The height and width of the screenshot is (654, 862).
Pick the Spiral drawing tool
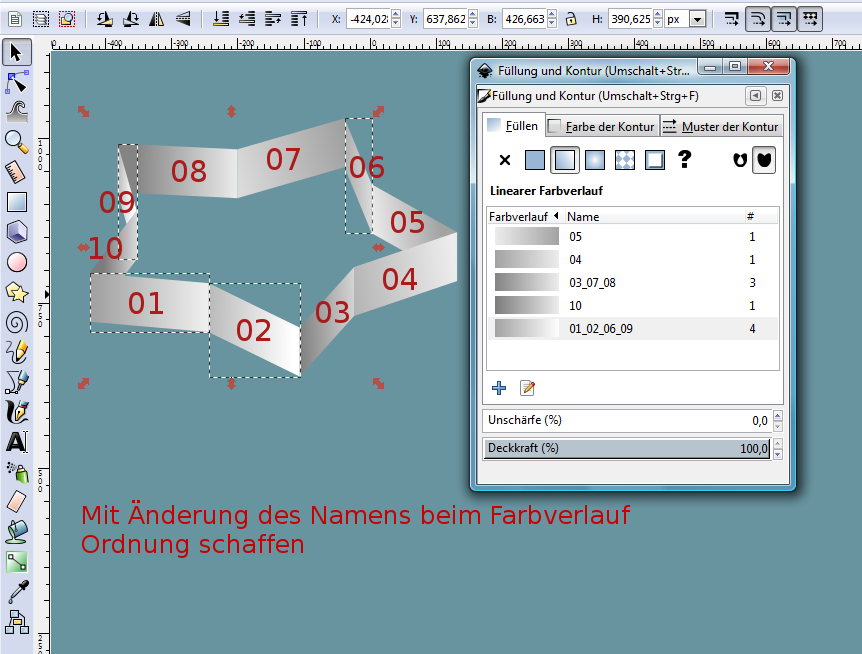pyautogui.click(x=16, y=322)
